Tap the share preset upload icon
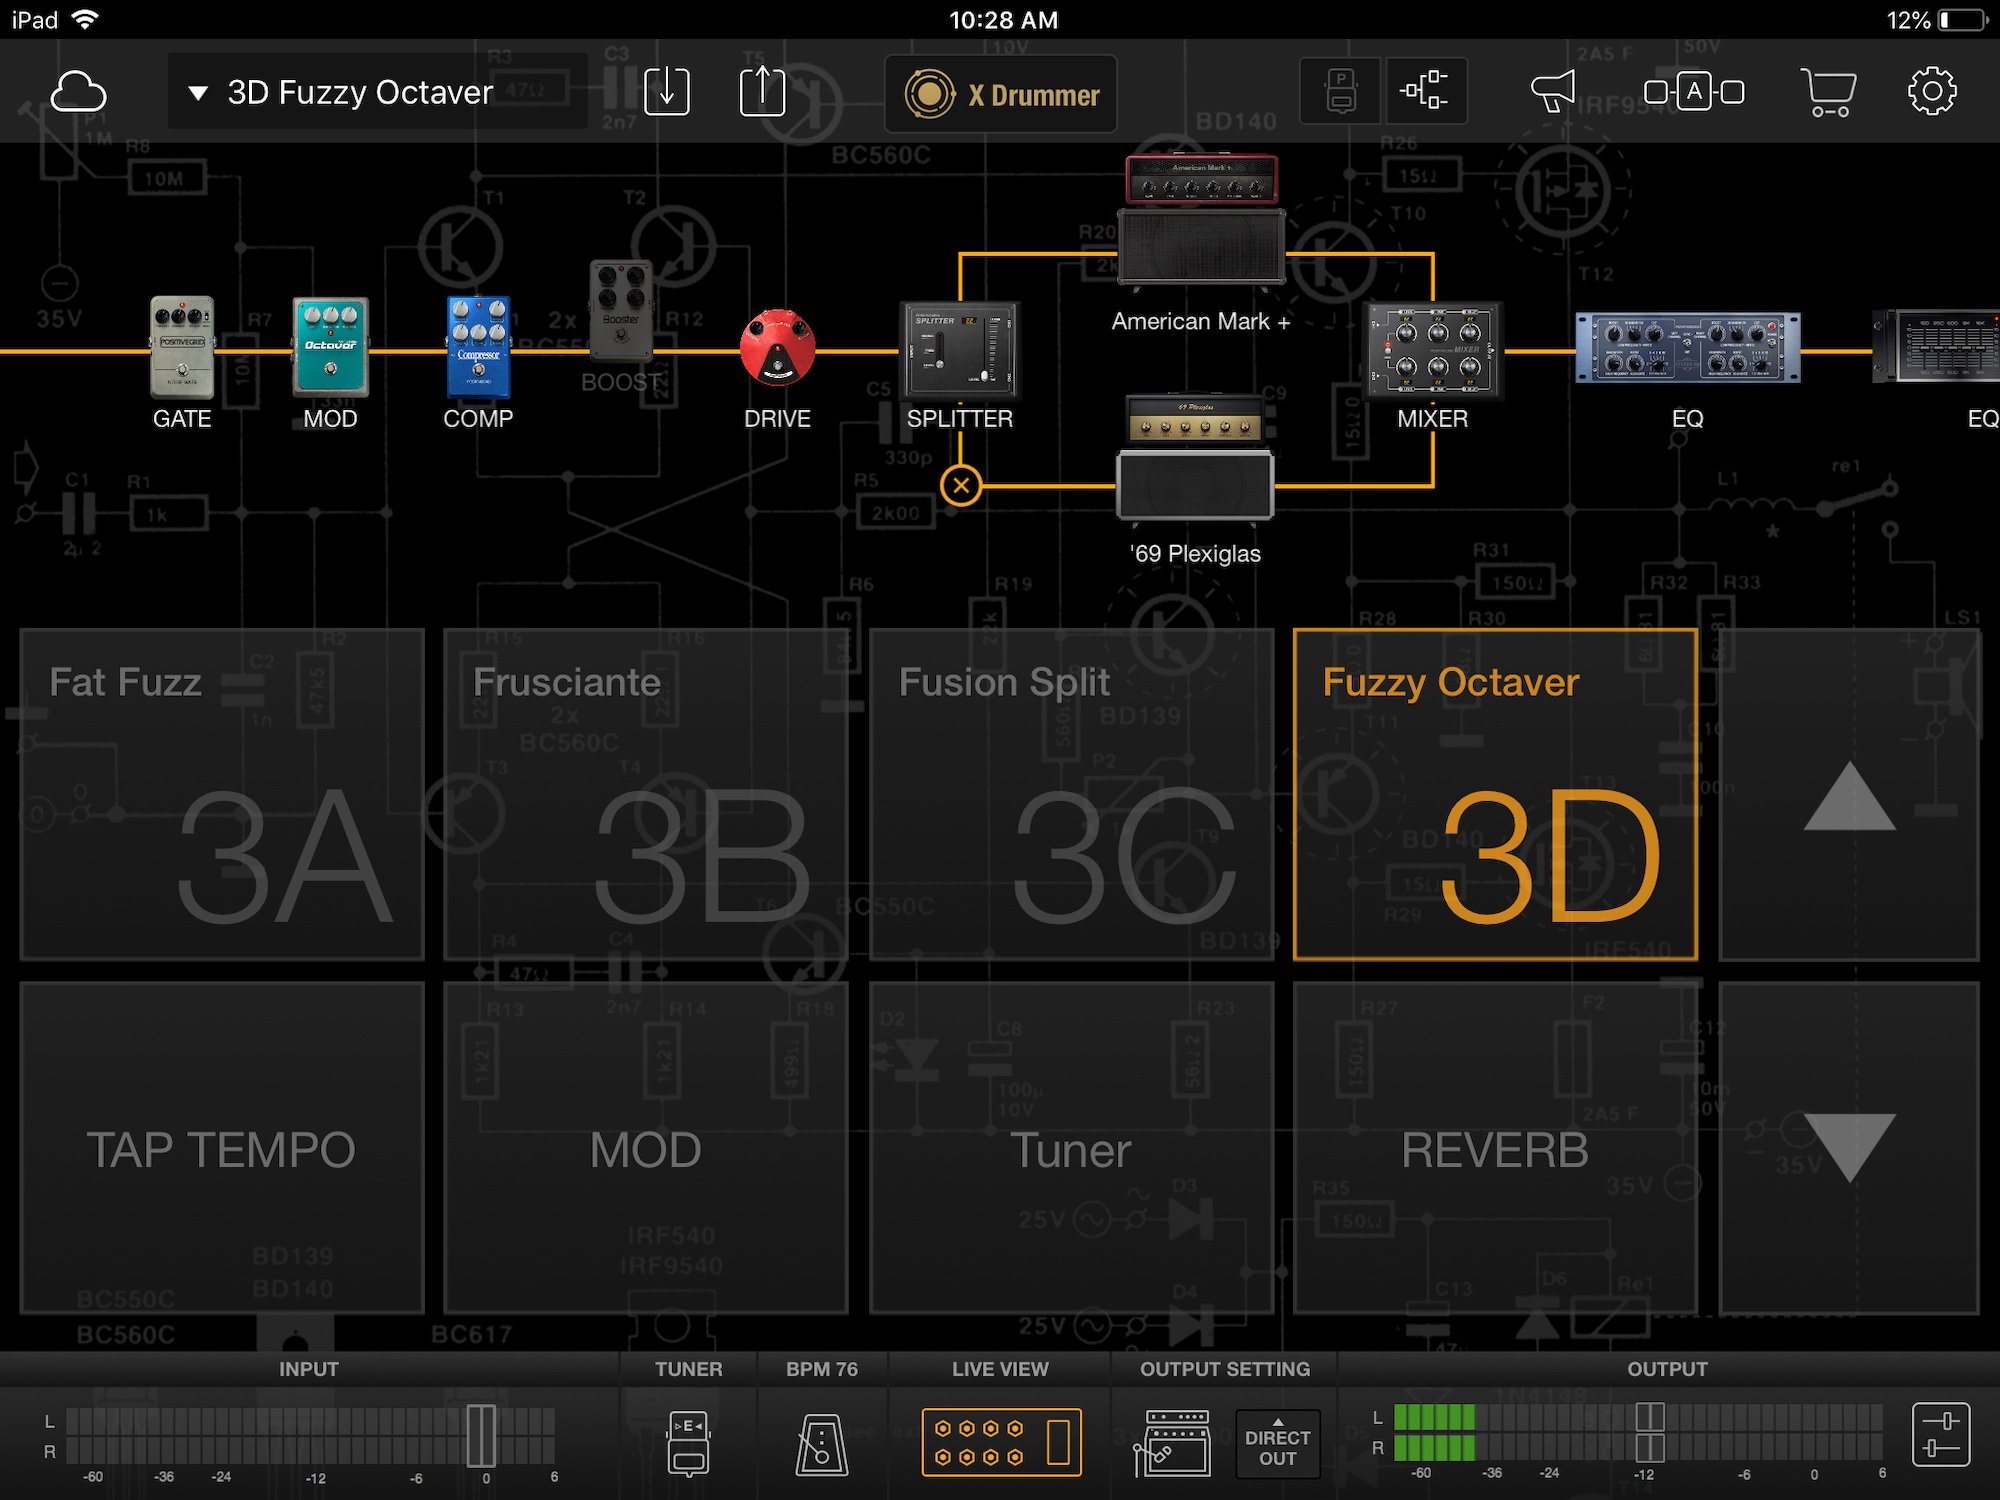 (762, 92)
